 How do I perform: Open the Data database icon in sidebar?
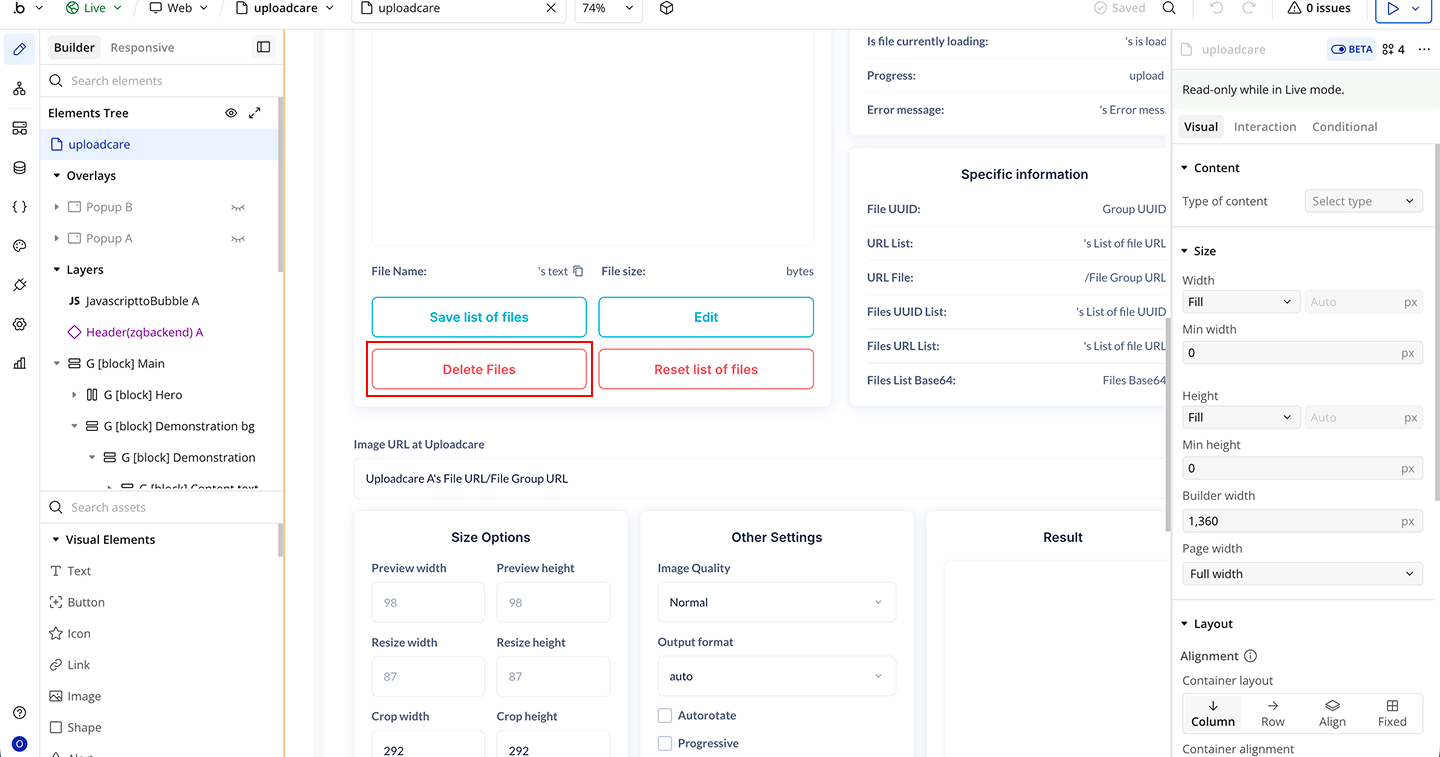(x=19, y=167)
